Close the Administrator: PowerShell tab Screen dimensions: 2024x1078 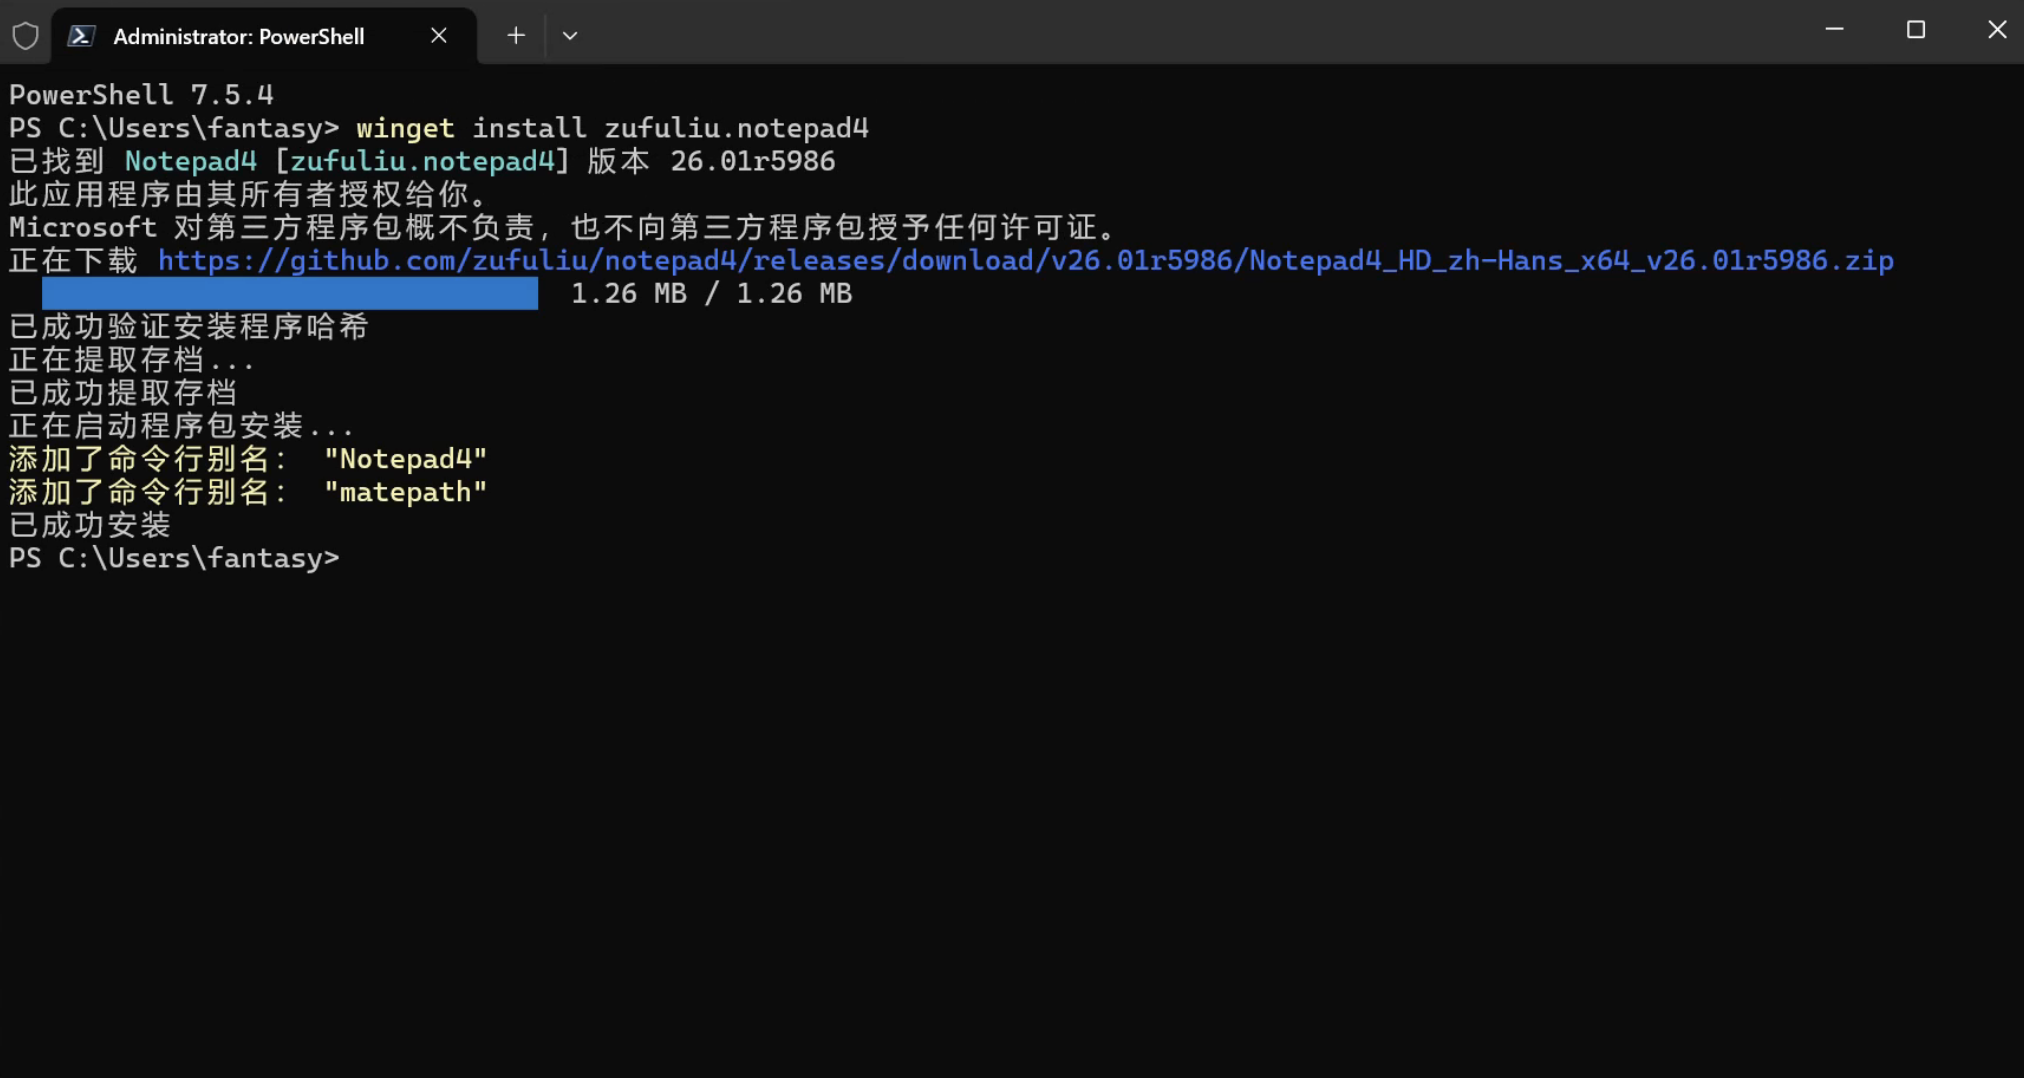point(438,36)
